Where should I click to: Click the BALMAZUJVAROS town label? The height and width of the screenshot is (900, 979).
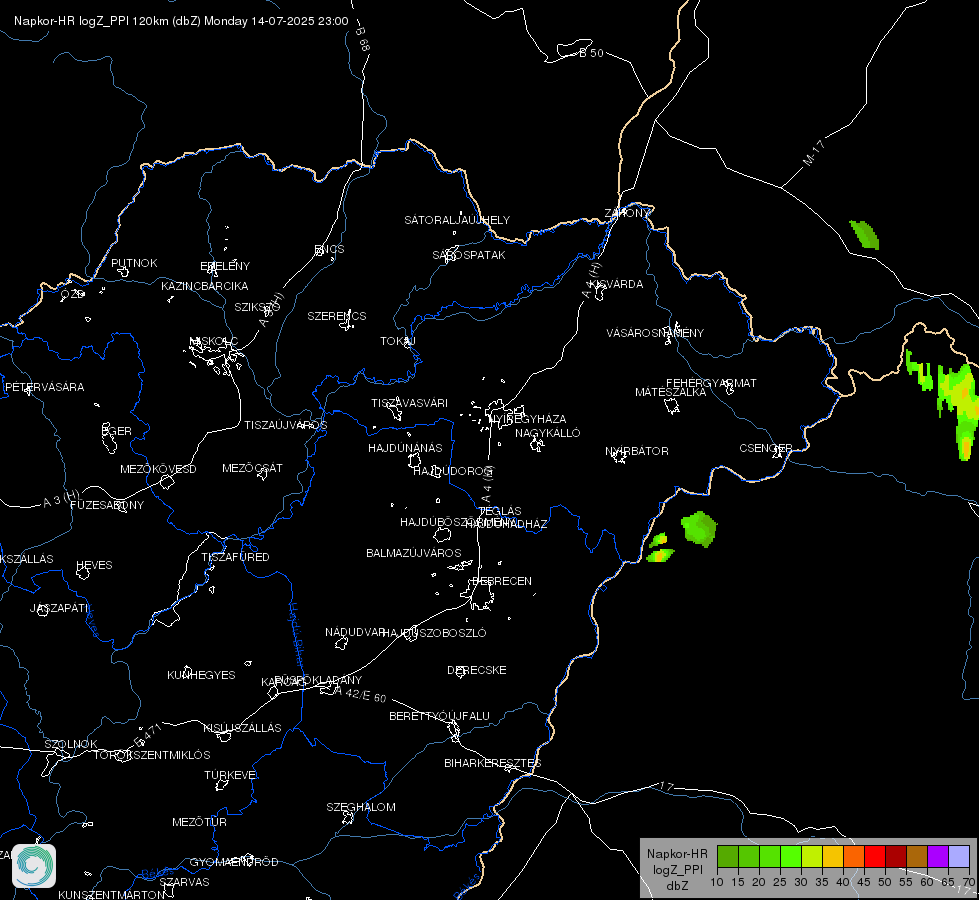coord(413,553)
